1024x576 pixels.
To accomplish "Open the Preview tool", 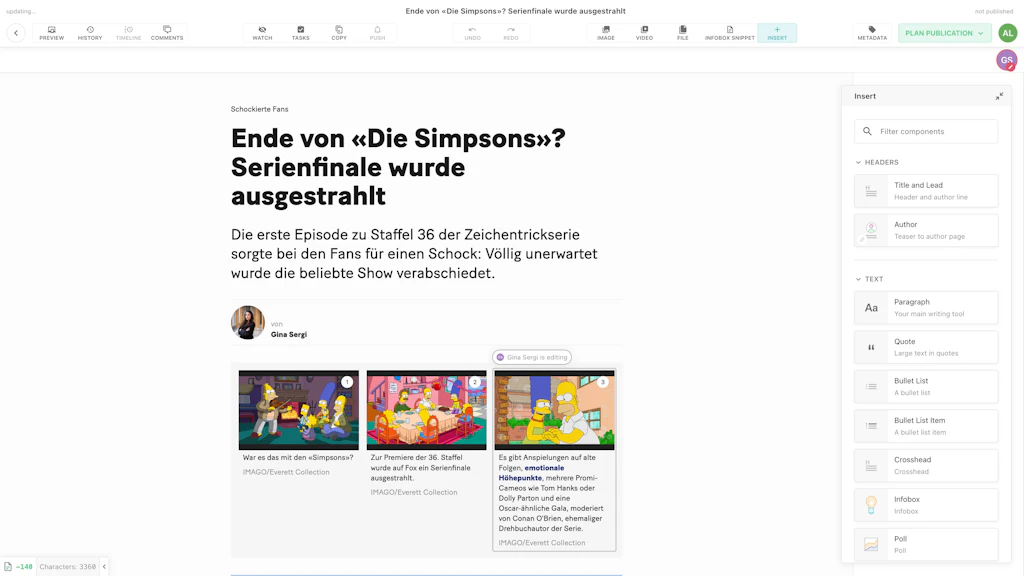I will 52,33.
